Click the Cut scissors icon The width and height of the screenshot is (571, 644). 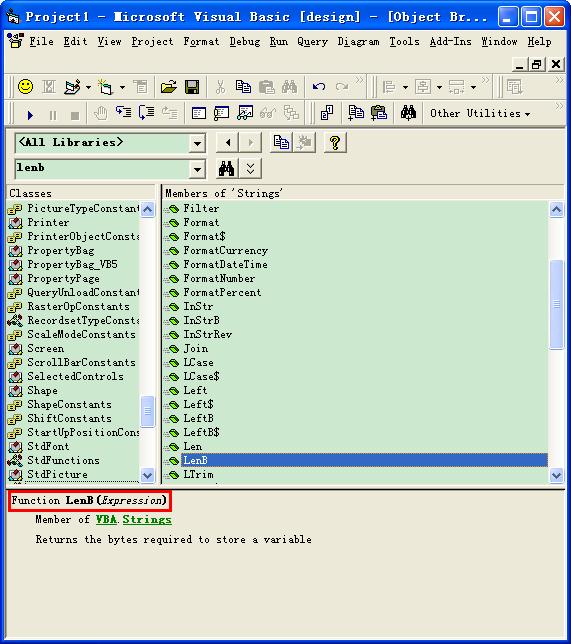click(220, 87)
